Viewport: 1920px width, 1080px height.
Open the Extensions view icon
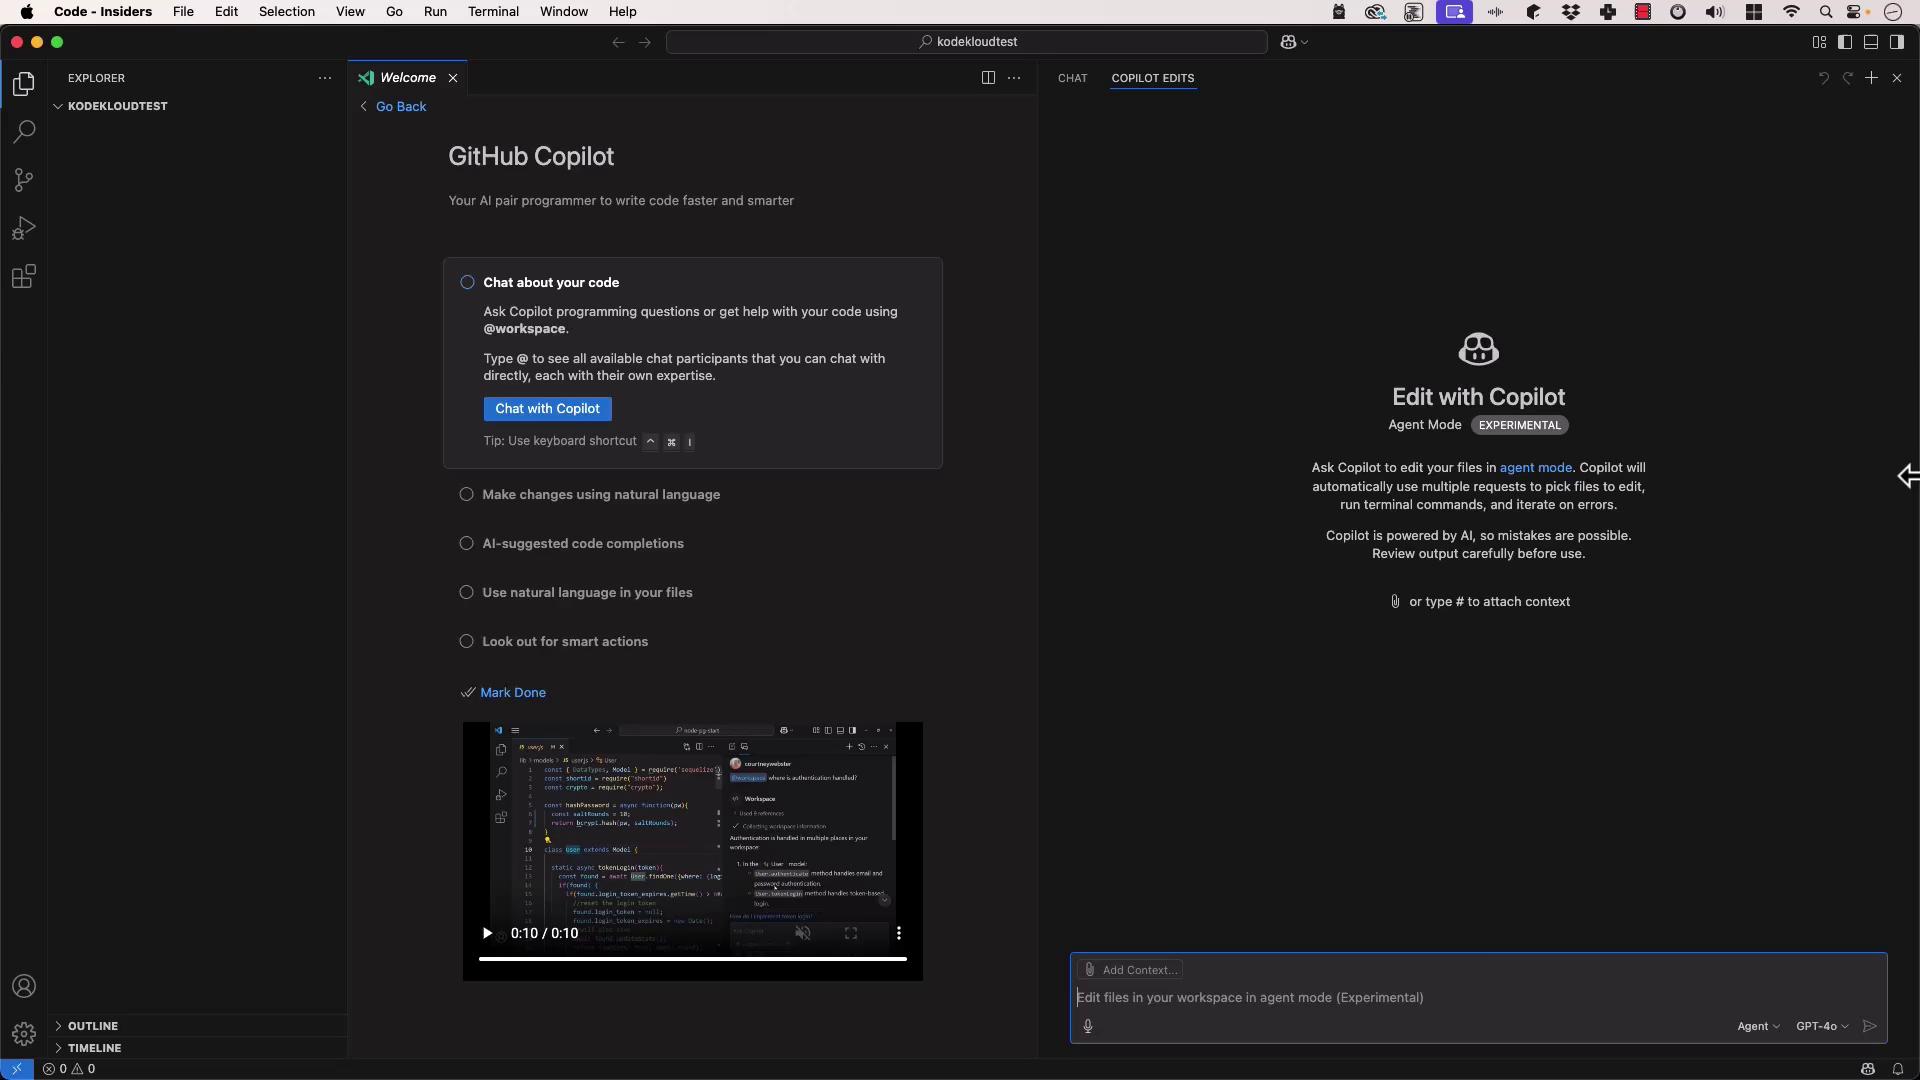pyautogui.click(x=24, y=277)
